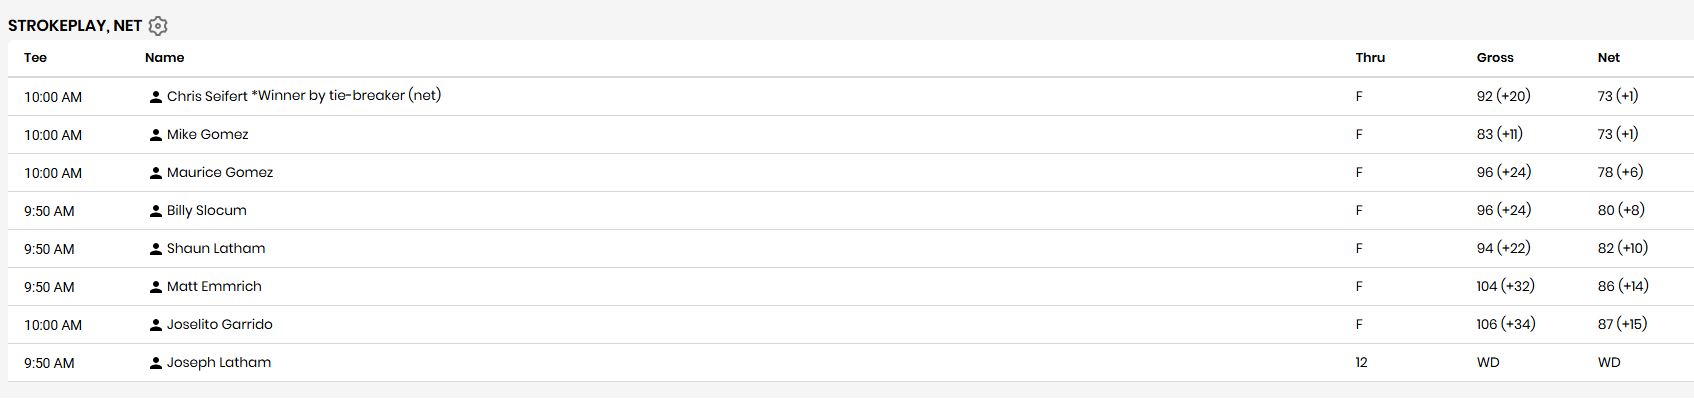1694x407 pixels.
Task: Sort by the Net column header
Action: tap(1608, 58)
